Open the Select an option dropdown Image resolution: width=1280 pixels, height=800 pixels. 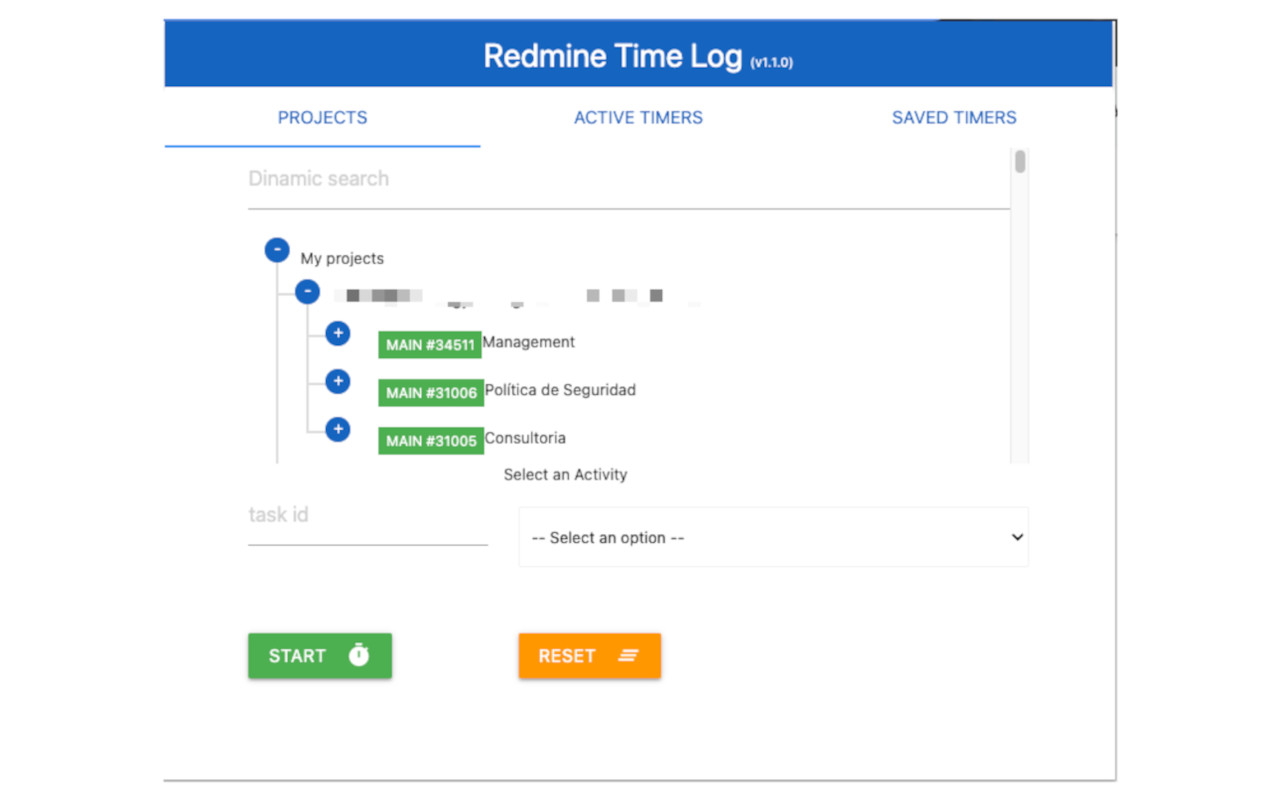click(x=773, y=537)
